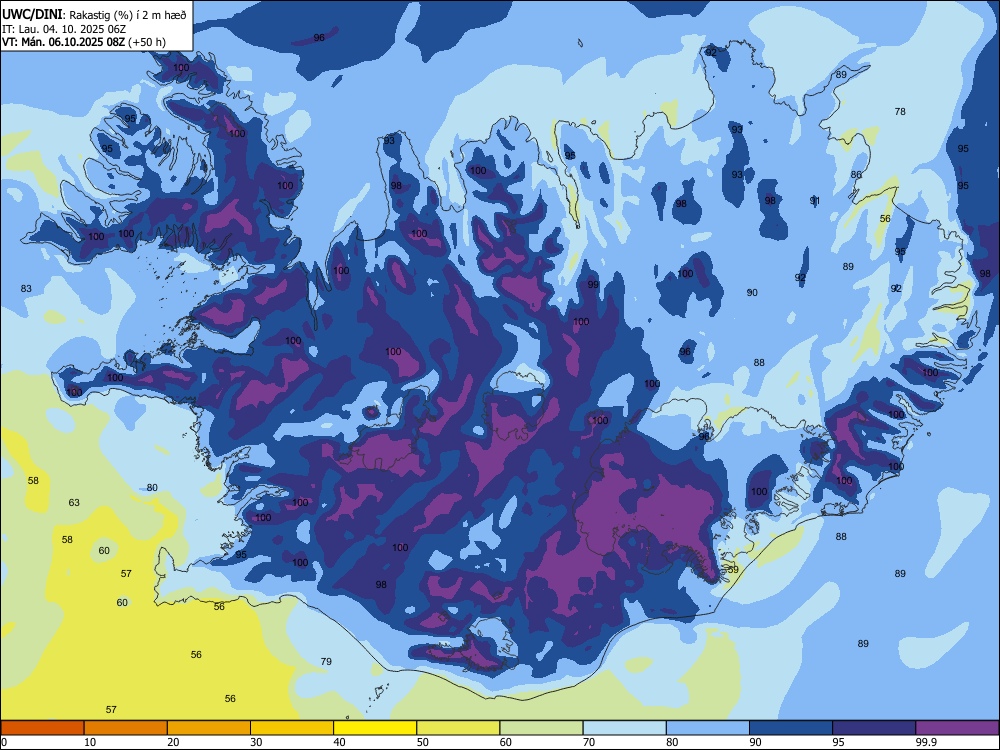Click the '50' legend scale label
This screenshot has height=750, width=1000.
422,742
